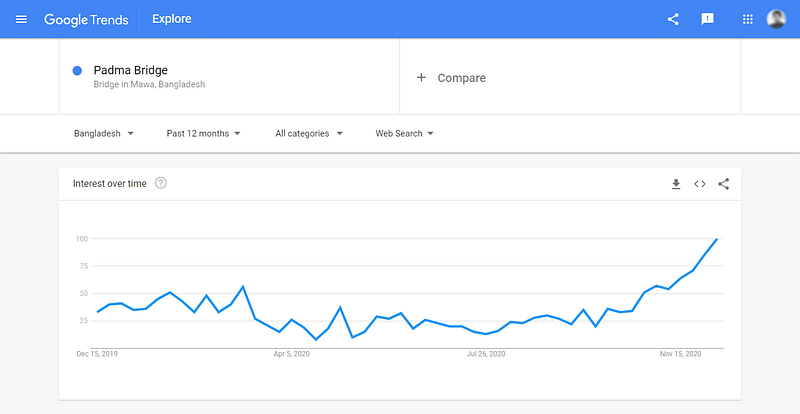Click the blue Padma Bridge color dot
Screen dimensions: 800x414
point(77,70)
